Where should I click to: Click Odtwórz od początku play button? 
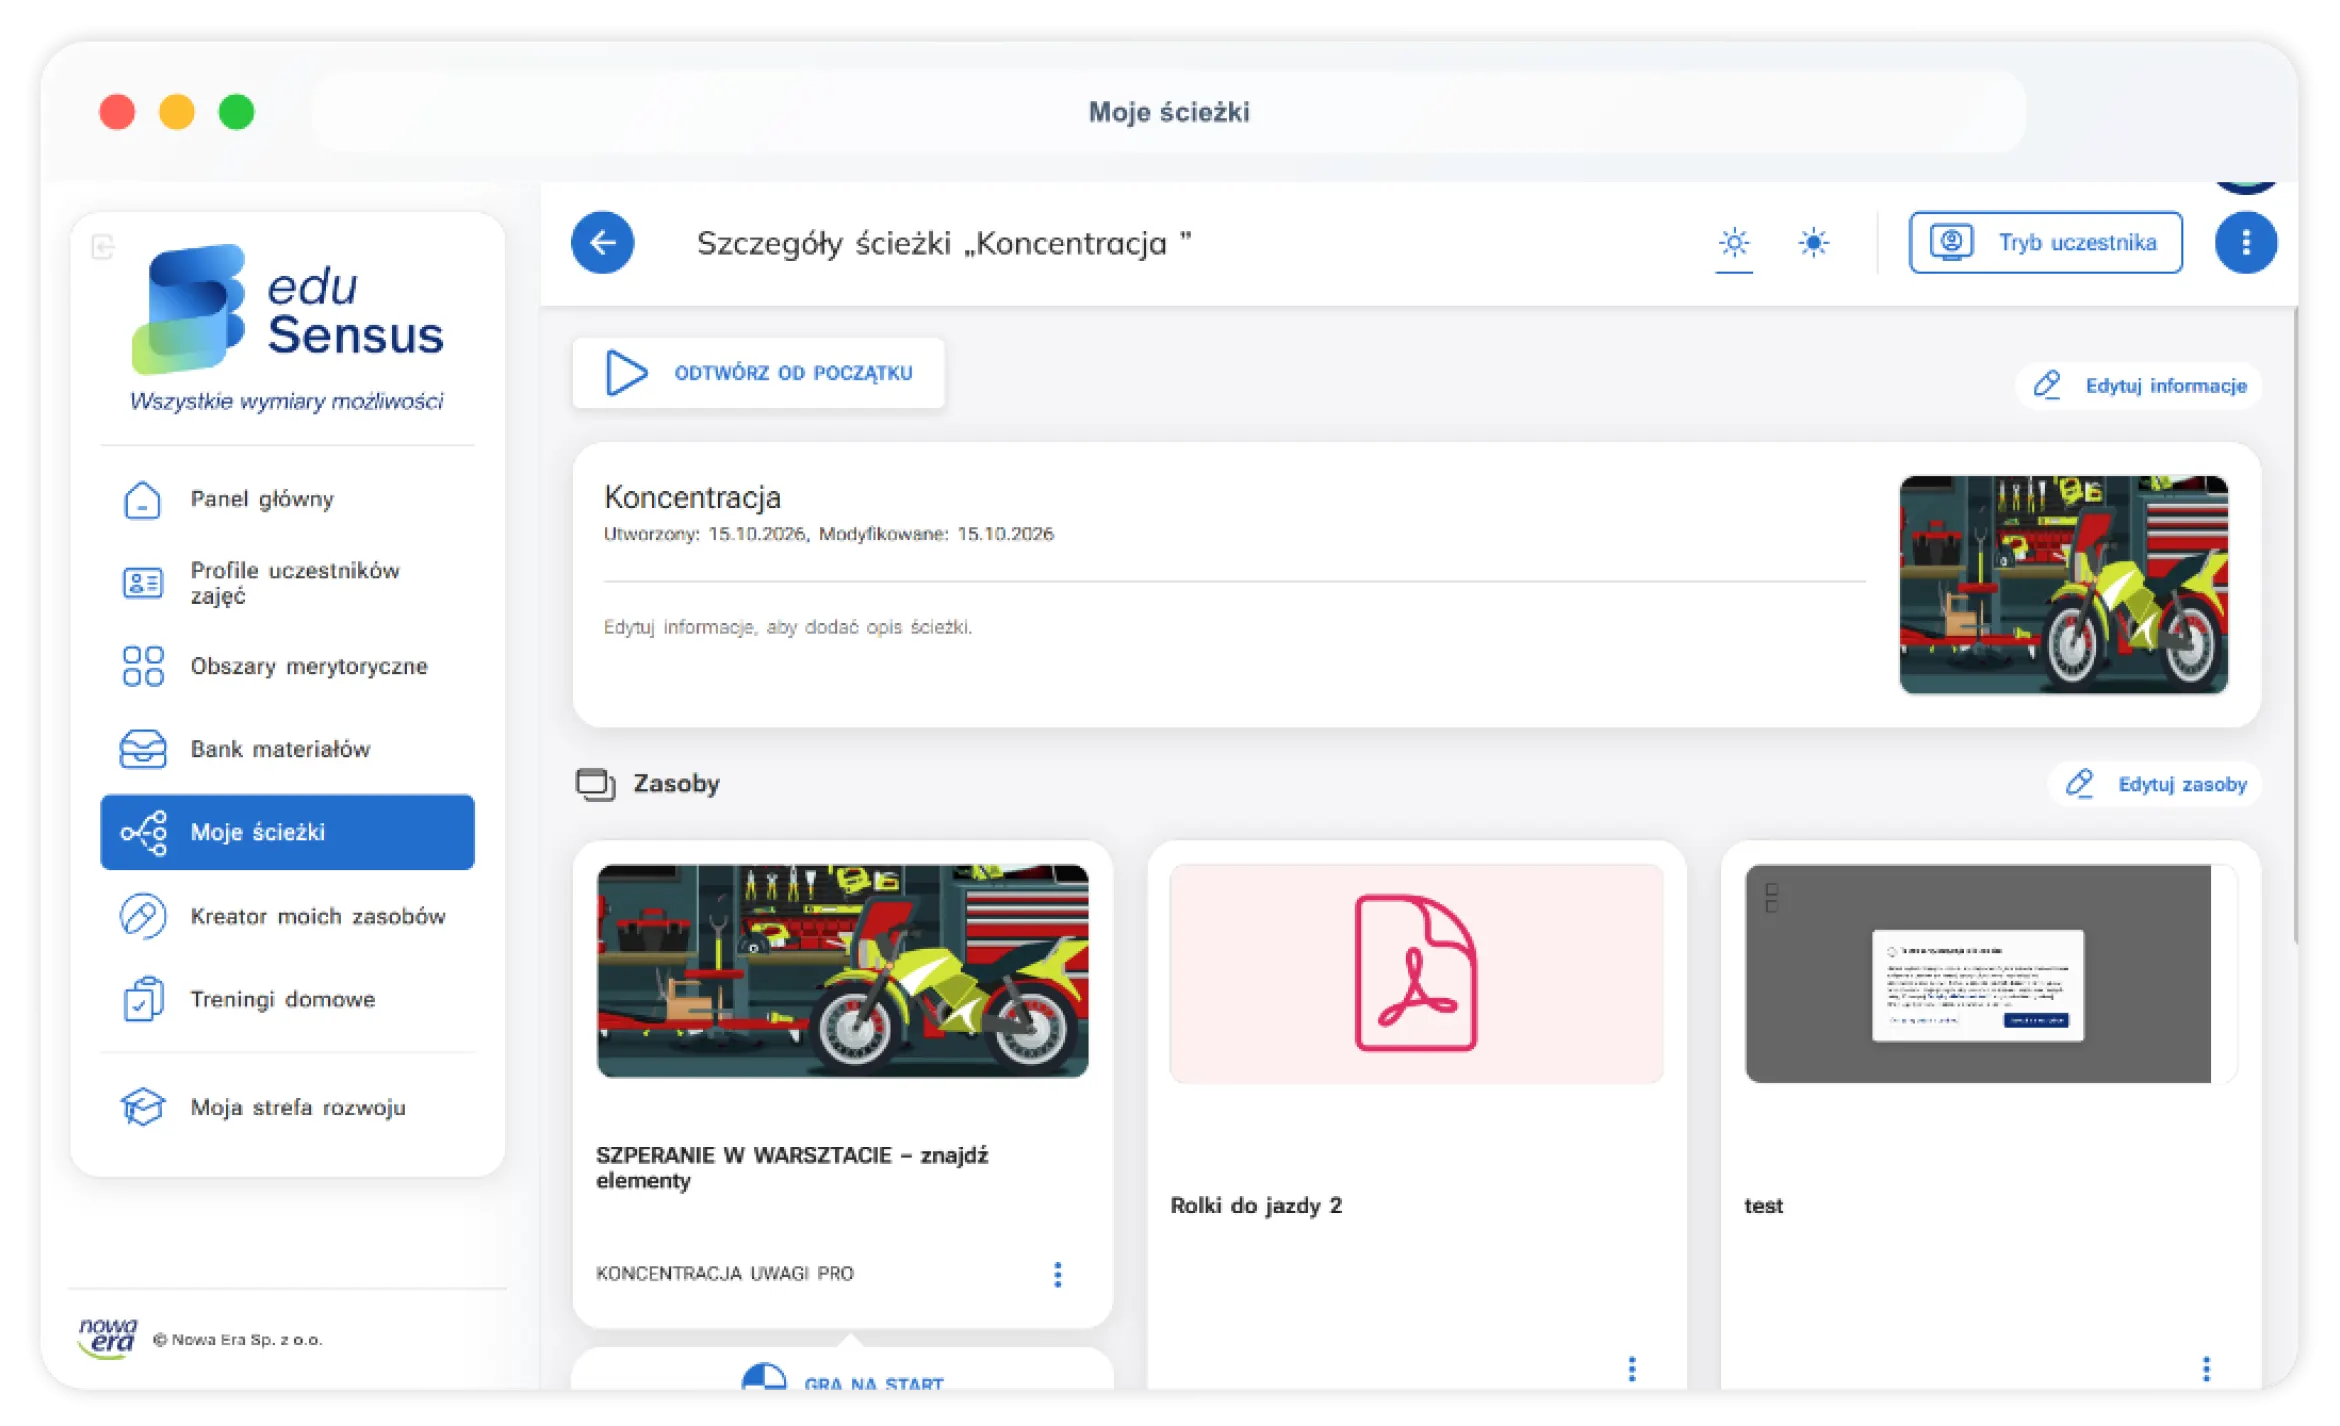pyautogui.click(x=759, y=373)
